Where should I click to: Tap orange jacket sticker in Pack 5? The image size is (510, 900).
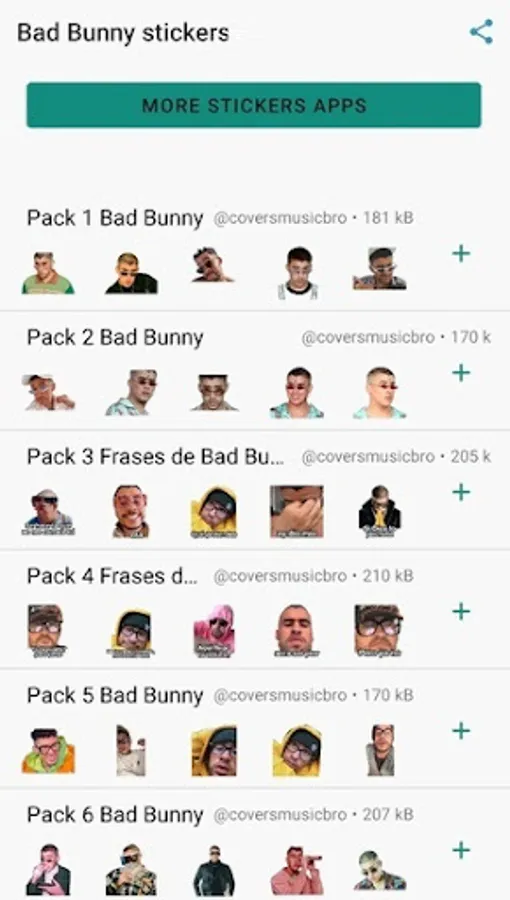point(48,751)
